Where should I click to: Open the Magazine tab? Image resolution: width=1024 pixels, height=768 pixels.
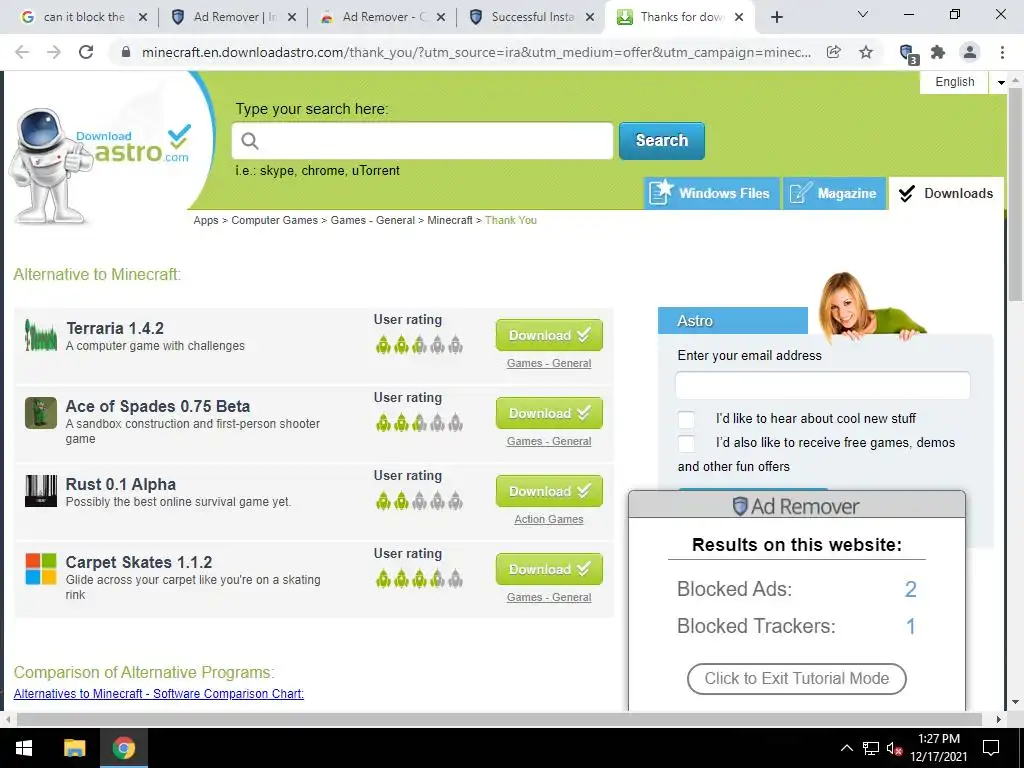[835, 193]
